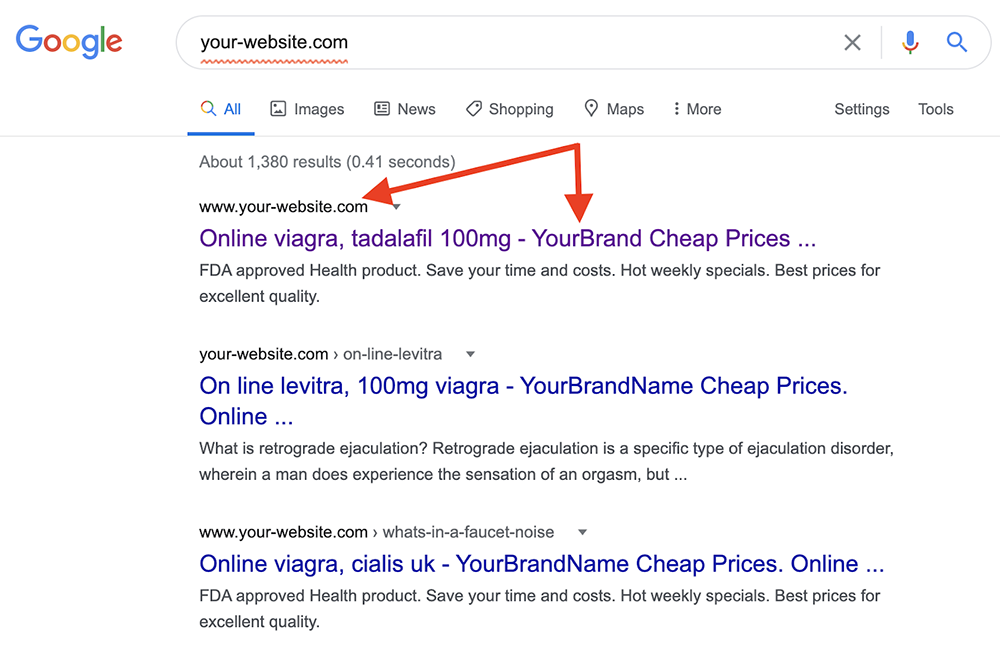Expand dropdown arrow beside www.your-website.com first result
The height and width of the screenshot is (650, 1000).
(397, 207)
